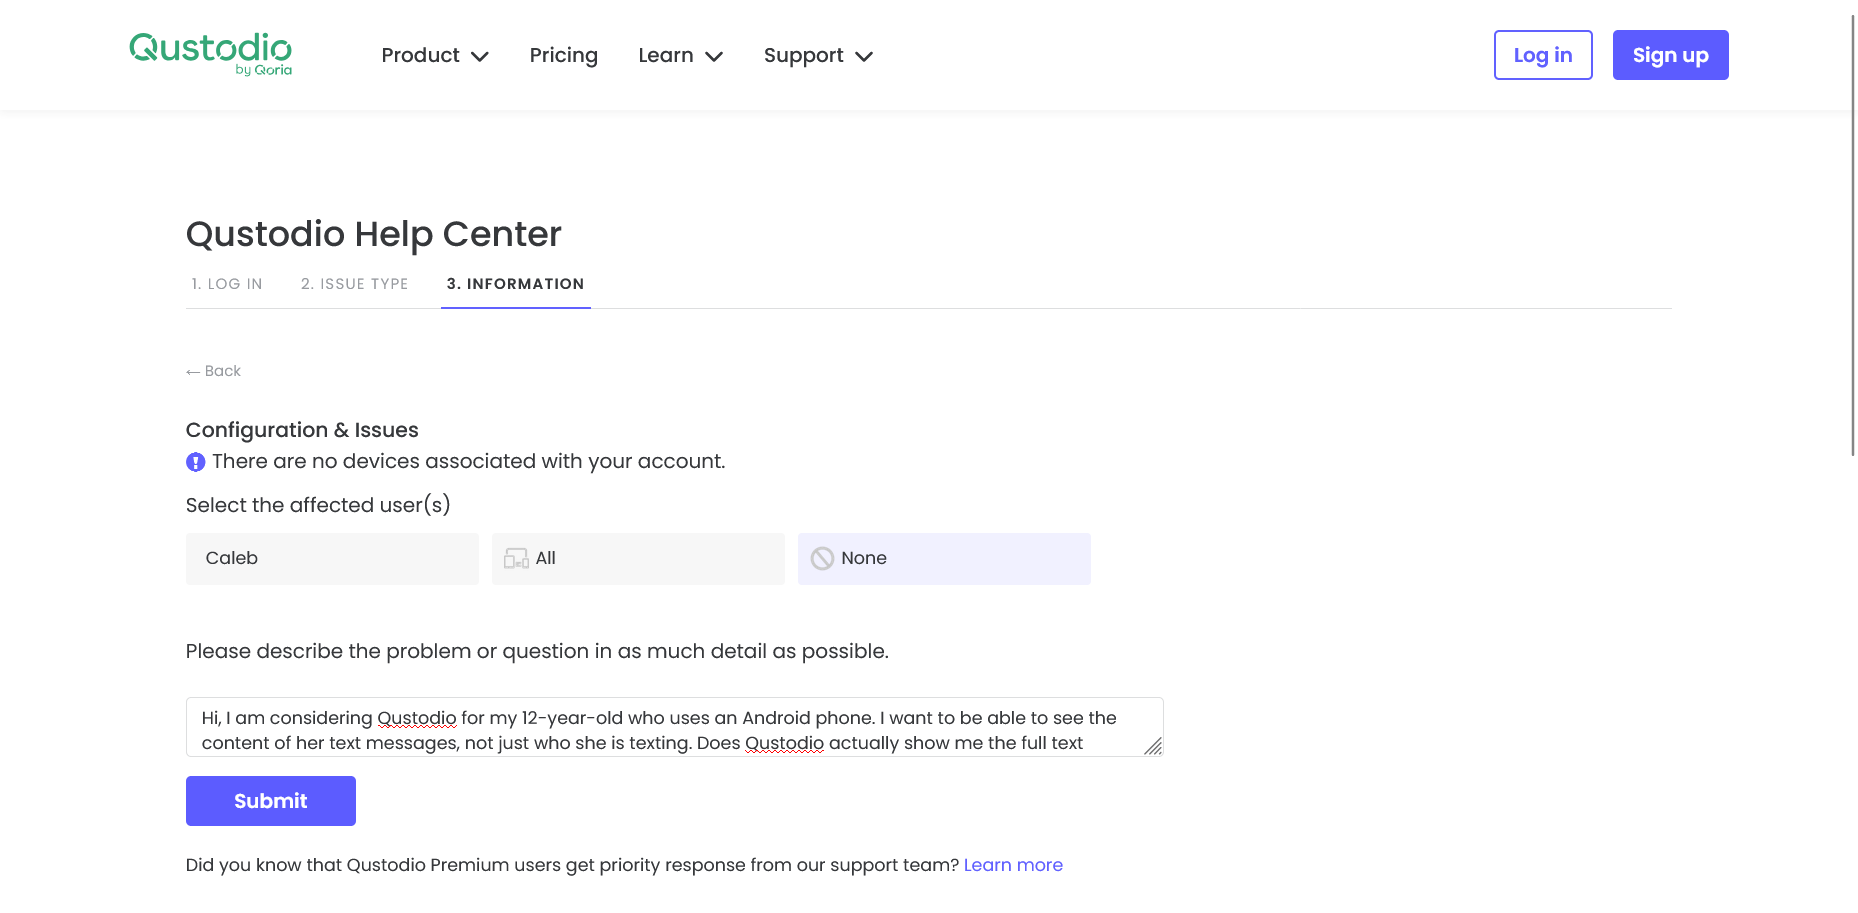The image size is (1858, 913).
Task: Click the Log in button
Action: [x=1543, y=55]
